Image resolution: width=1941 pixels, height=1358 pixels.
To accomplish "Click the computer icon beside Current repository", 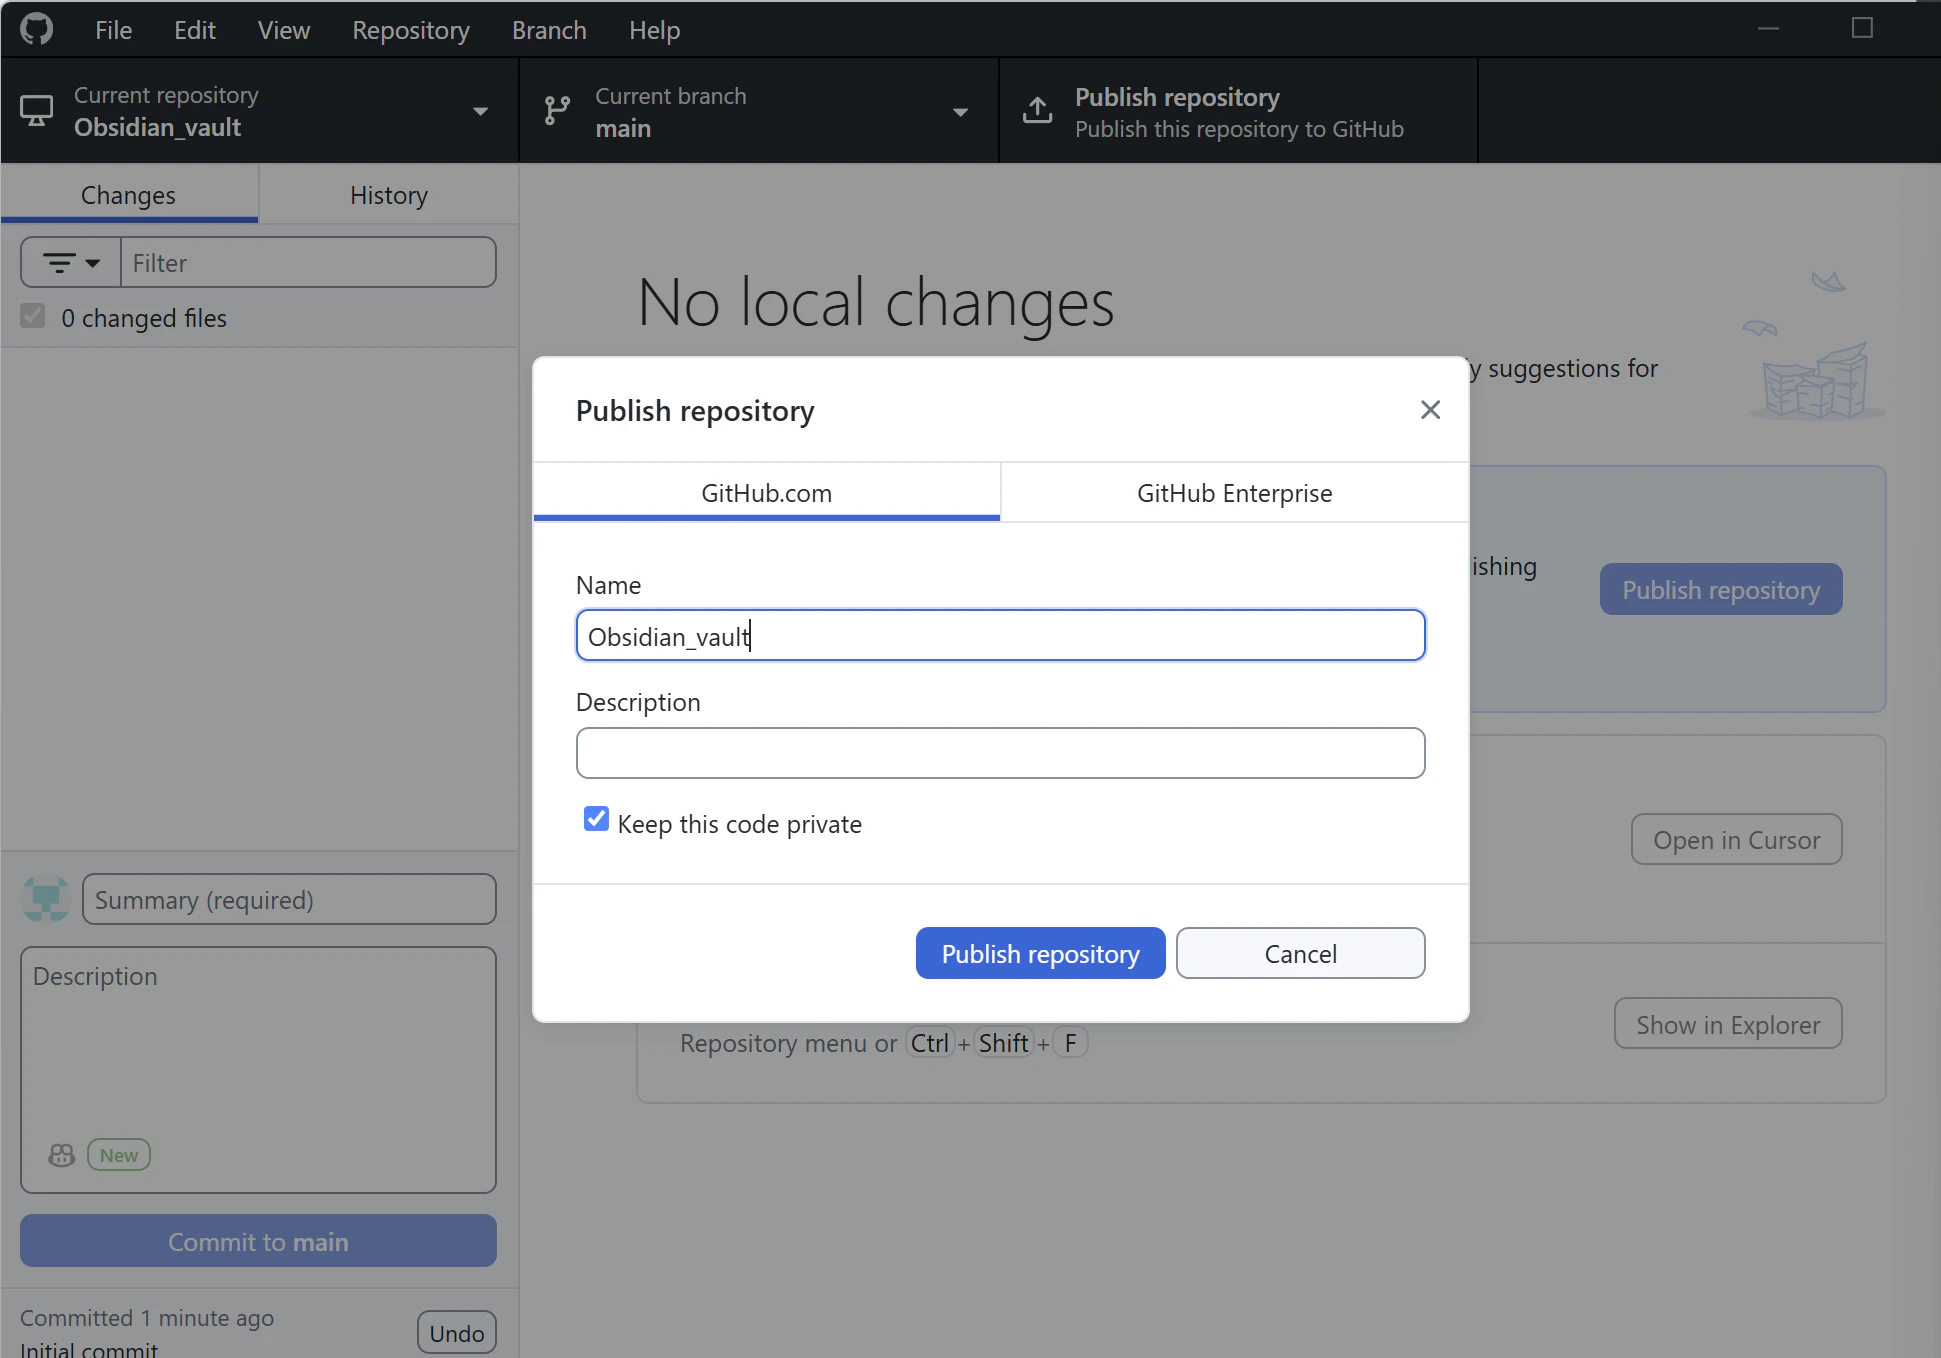I will pyautogui.click(x=37, y=111).
